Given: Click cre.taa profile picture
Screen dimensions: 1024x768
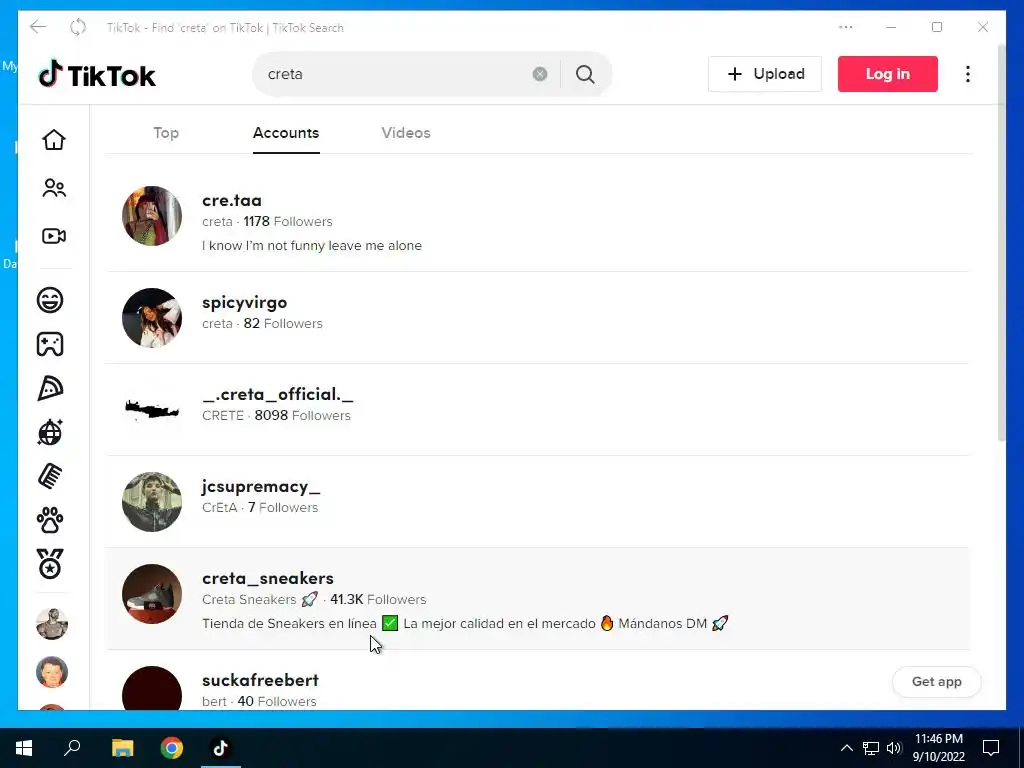Looking at the screenshot, I should [x=152, y=216].
